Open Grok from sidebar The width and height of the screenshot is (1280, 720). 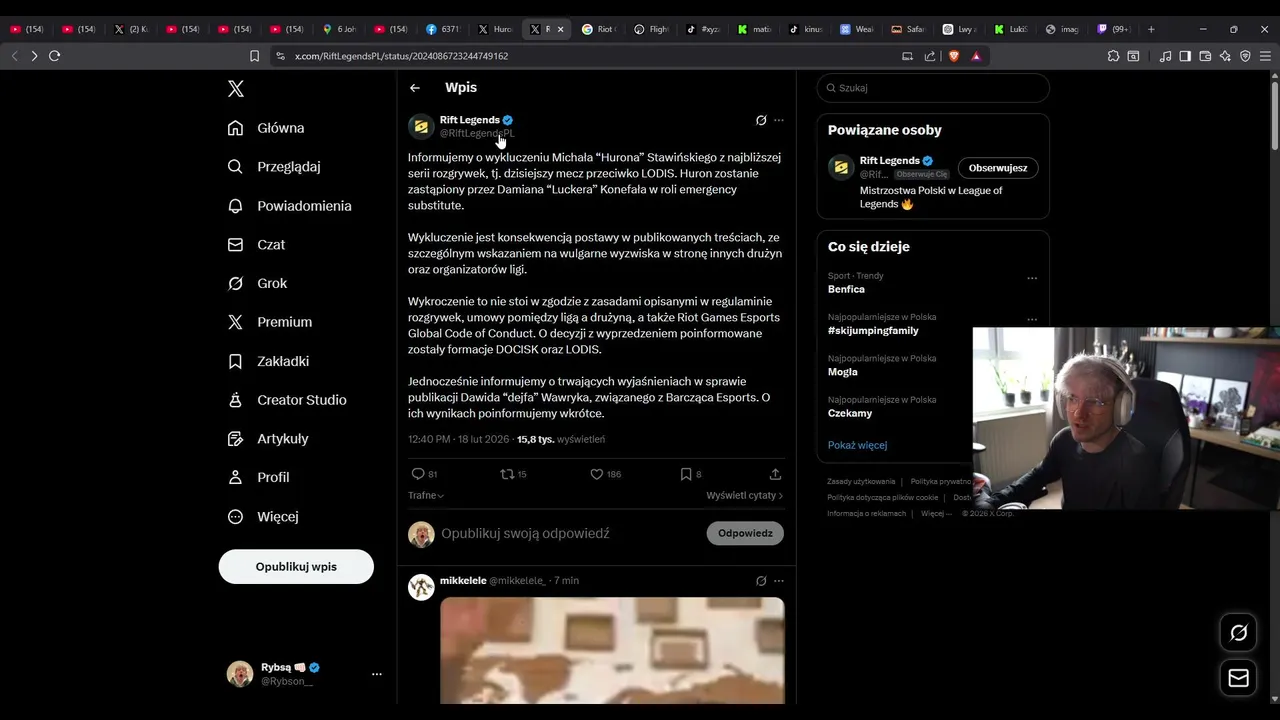click(257, 284)
